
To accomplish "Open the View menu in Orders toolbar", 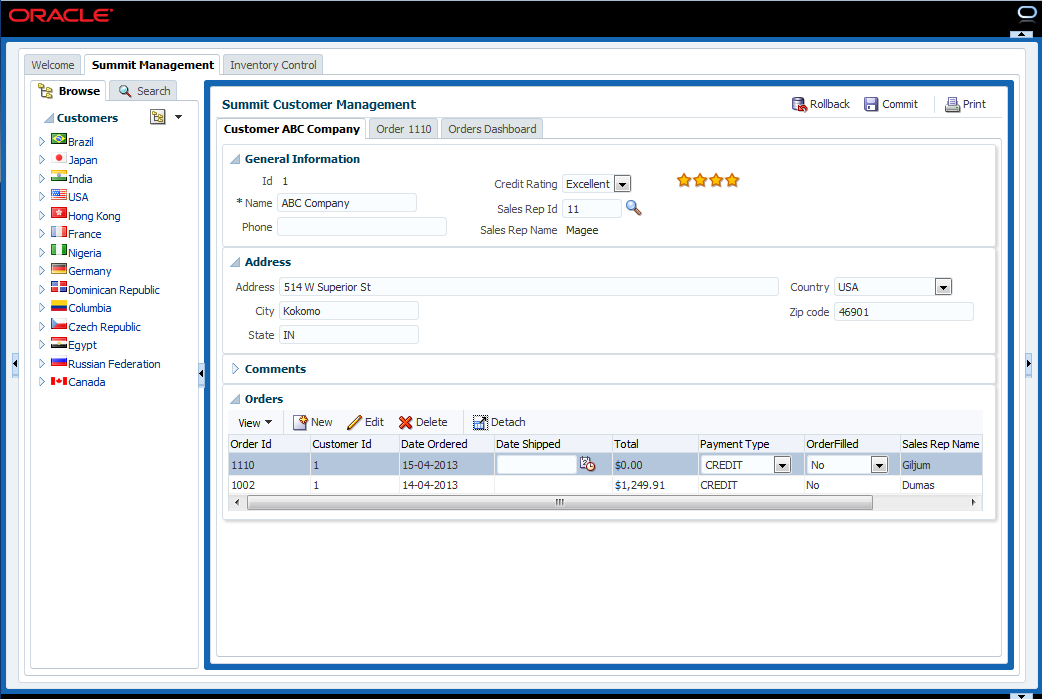I will [255, 423].
